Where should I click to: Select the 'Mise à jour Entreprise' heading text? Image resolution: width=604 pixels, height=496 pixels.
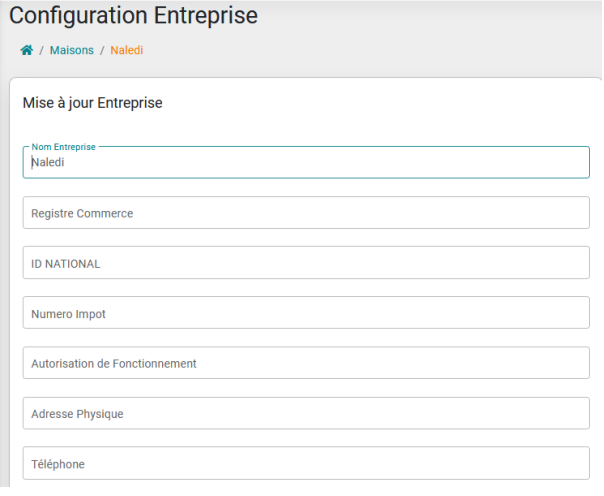click(92, 103)
